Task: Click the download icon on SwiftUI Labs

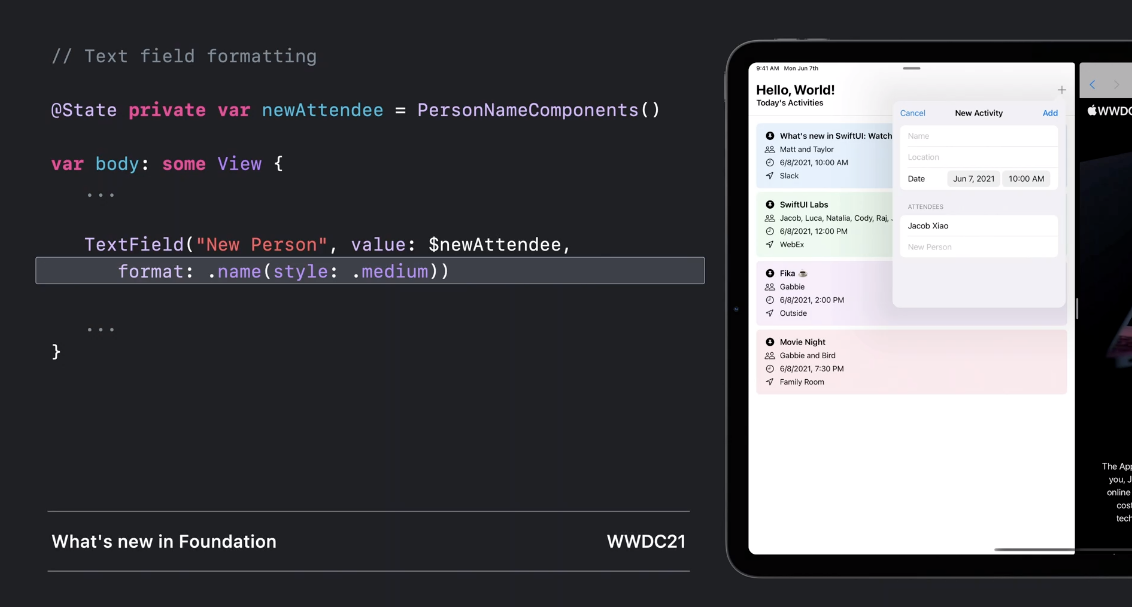Action: [x=770, y=204]
